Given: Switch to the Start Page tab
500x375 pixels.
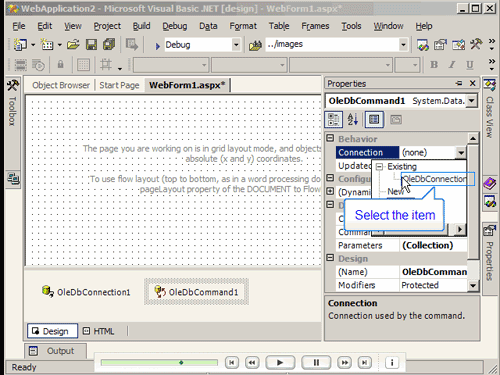Looking at the screenshot, I should (119, 85).
